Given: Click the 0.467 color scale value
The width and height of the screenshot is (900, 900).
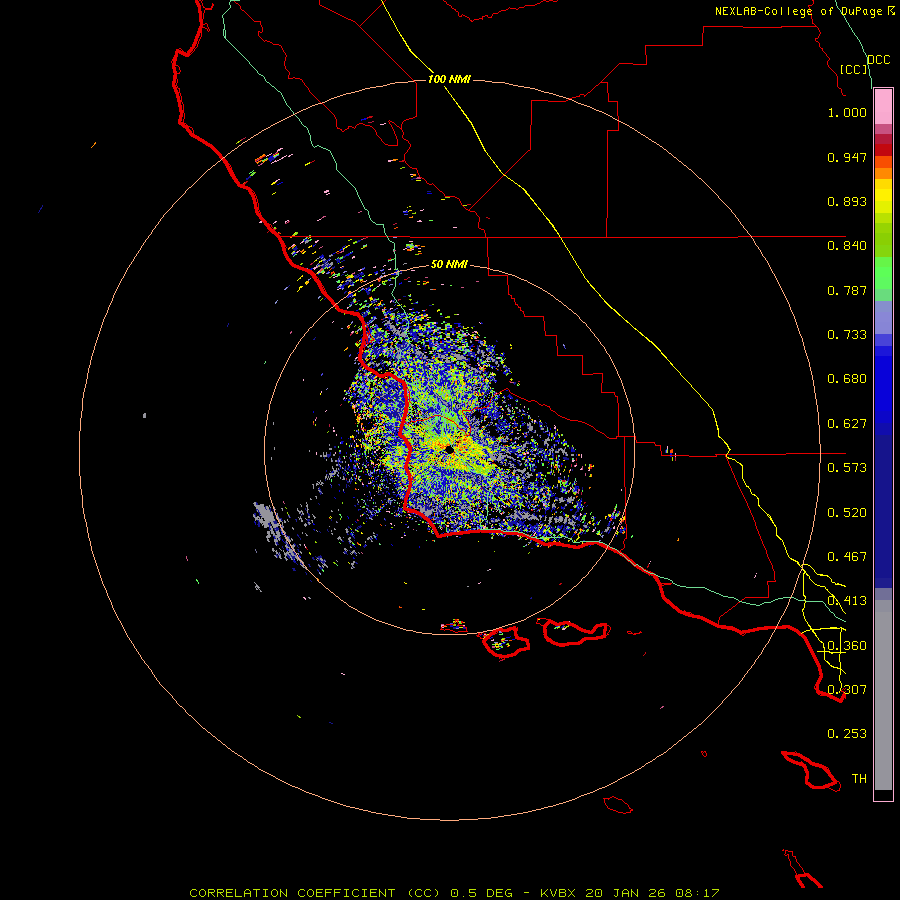Looking at the screenshot, I should point(847,557).
